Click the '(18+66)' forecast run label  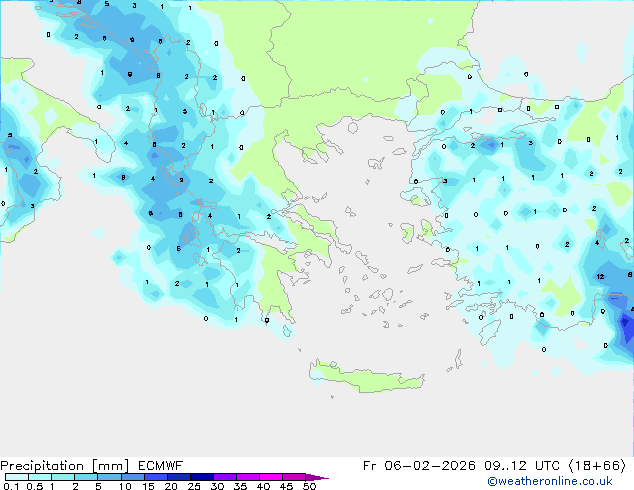coord(598,466)
